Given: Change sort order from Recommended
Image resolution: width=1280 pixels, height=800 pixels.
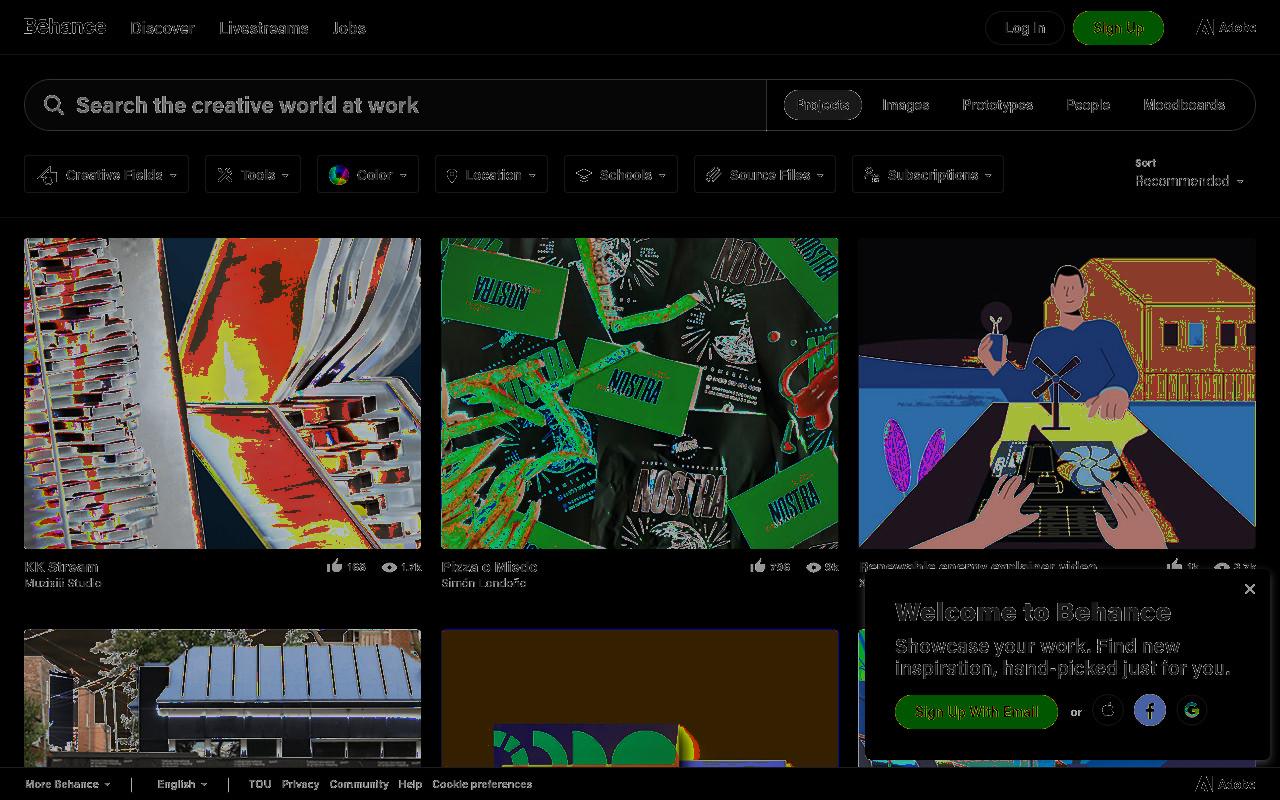Looking at the screenshot, I should tap(1189, 181).
